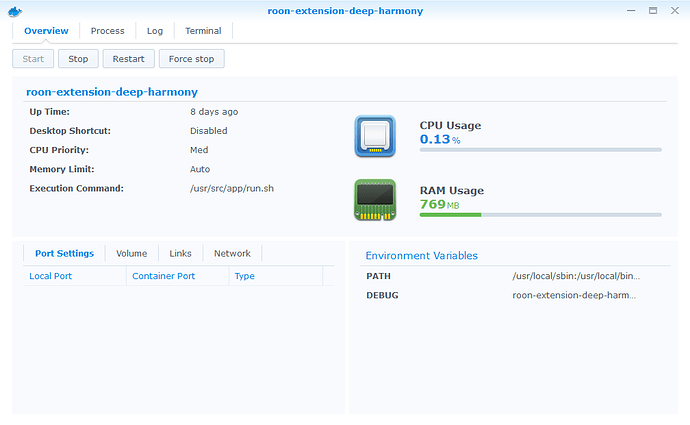The height and width of the screenshot is (425, 690).
Task: Click the 'Execution Command:' label
Action: click(77, 188)
